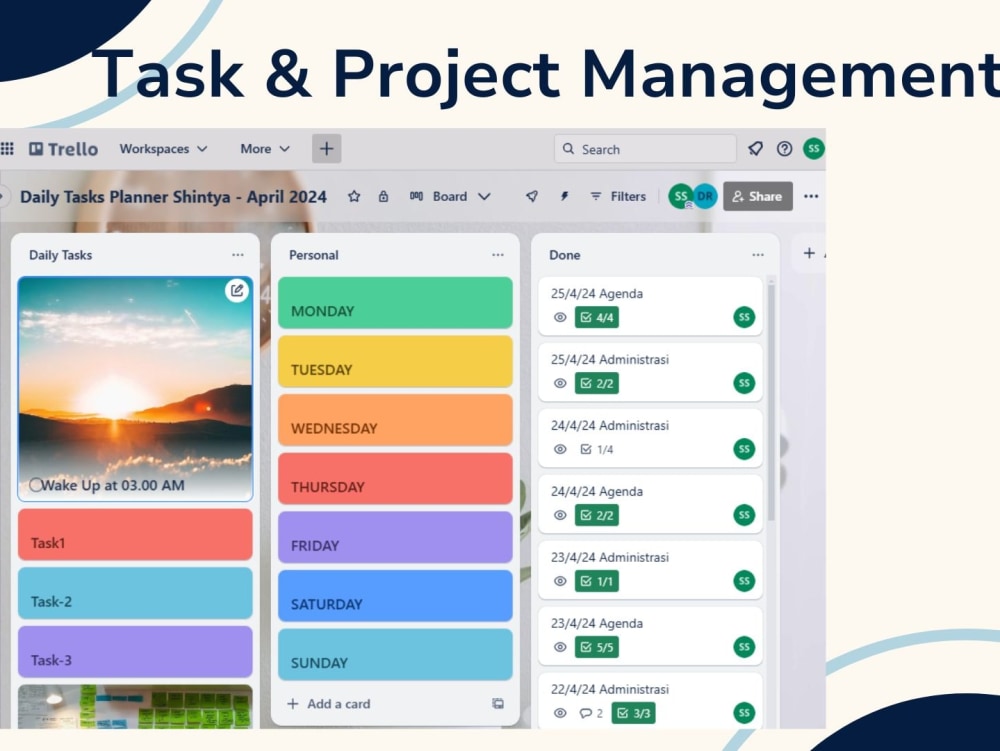Open the purple Task-3 card

click(135, 652)
